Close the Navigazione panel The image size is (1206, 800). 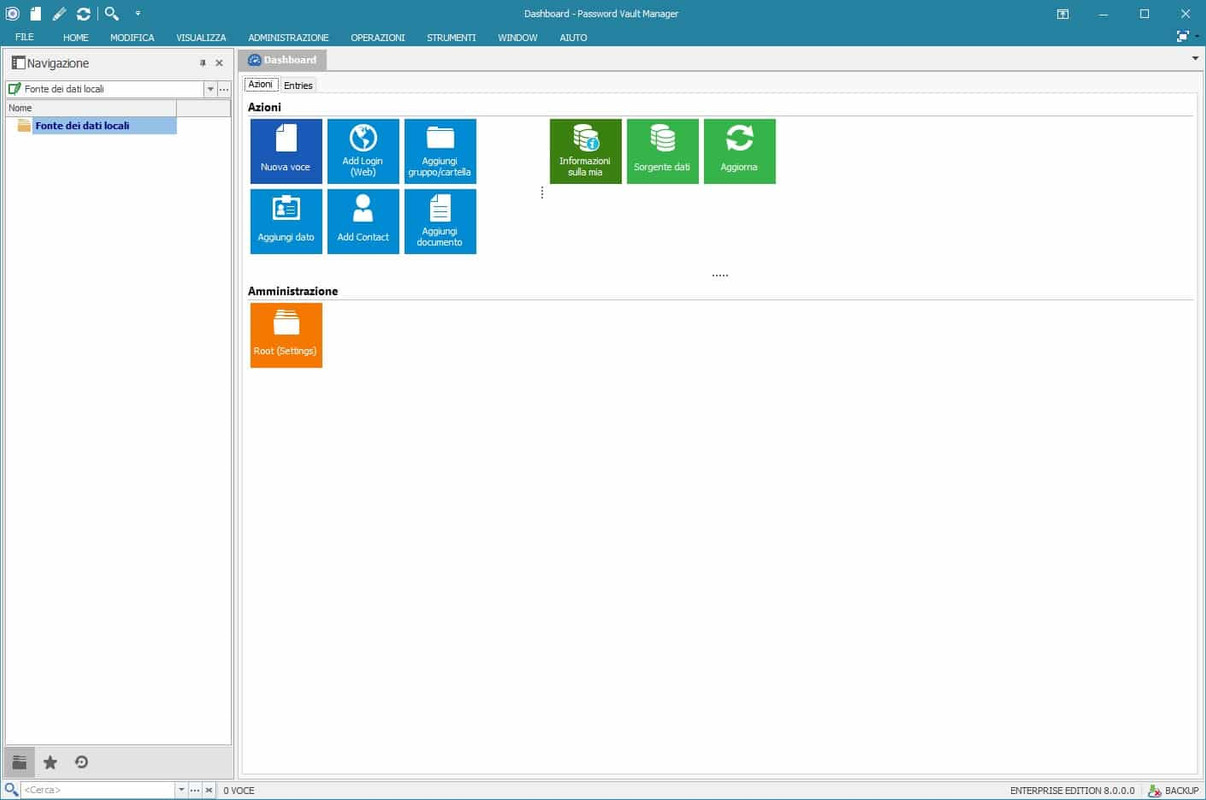tap(220, 63)
